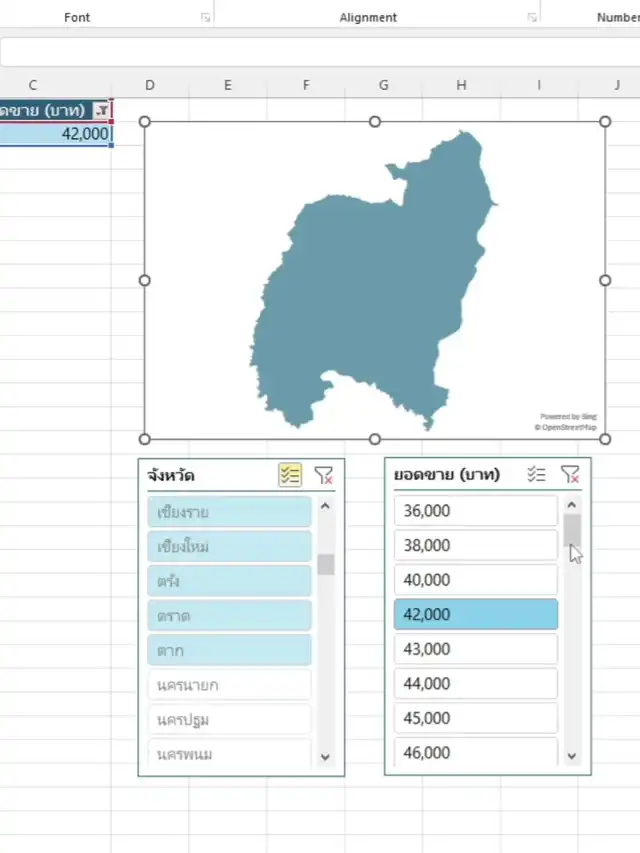
Task: Enable multi-select in the ยอดขาย (บาท) slicer
Action: pos(536,475)
